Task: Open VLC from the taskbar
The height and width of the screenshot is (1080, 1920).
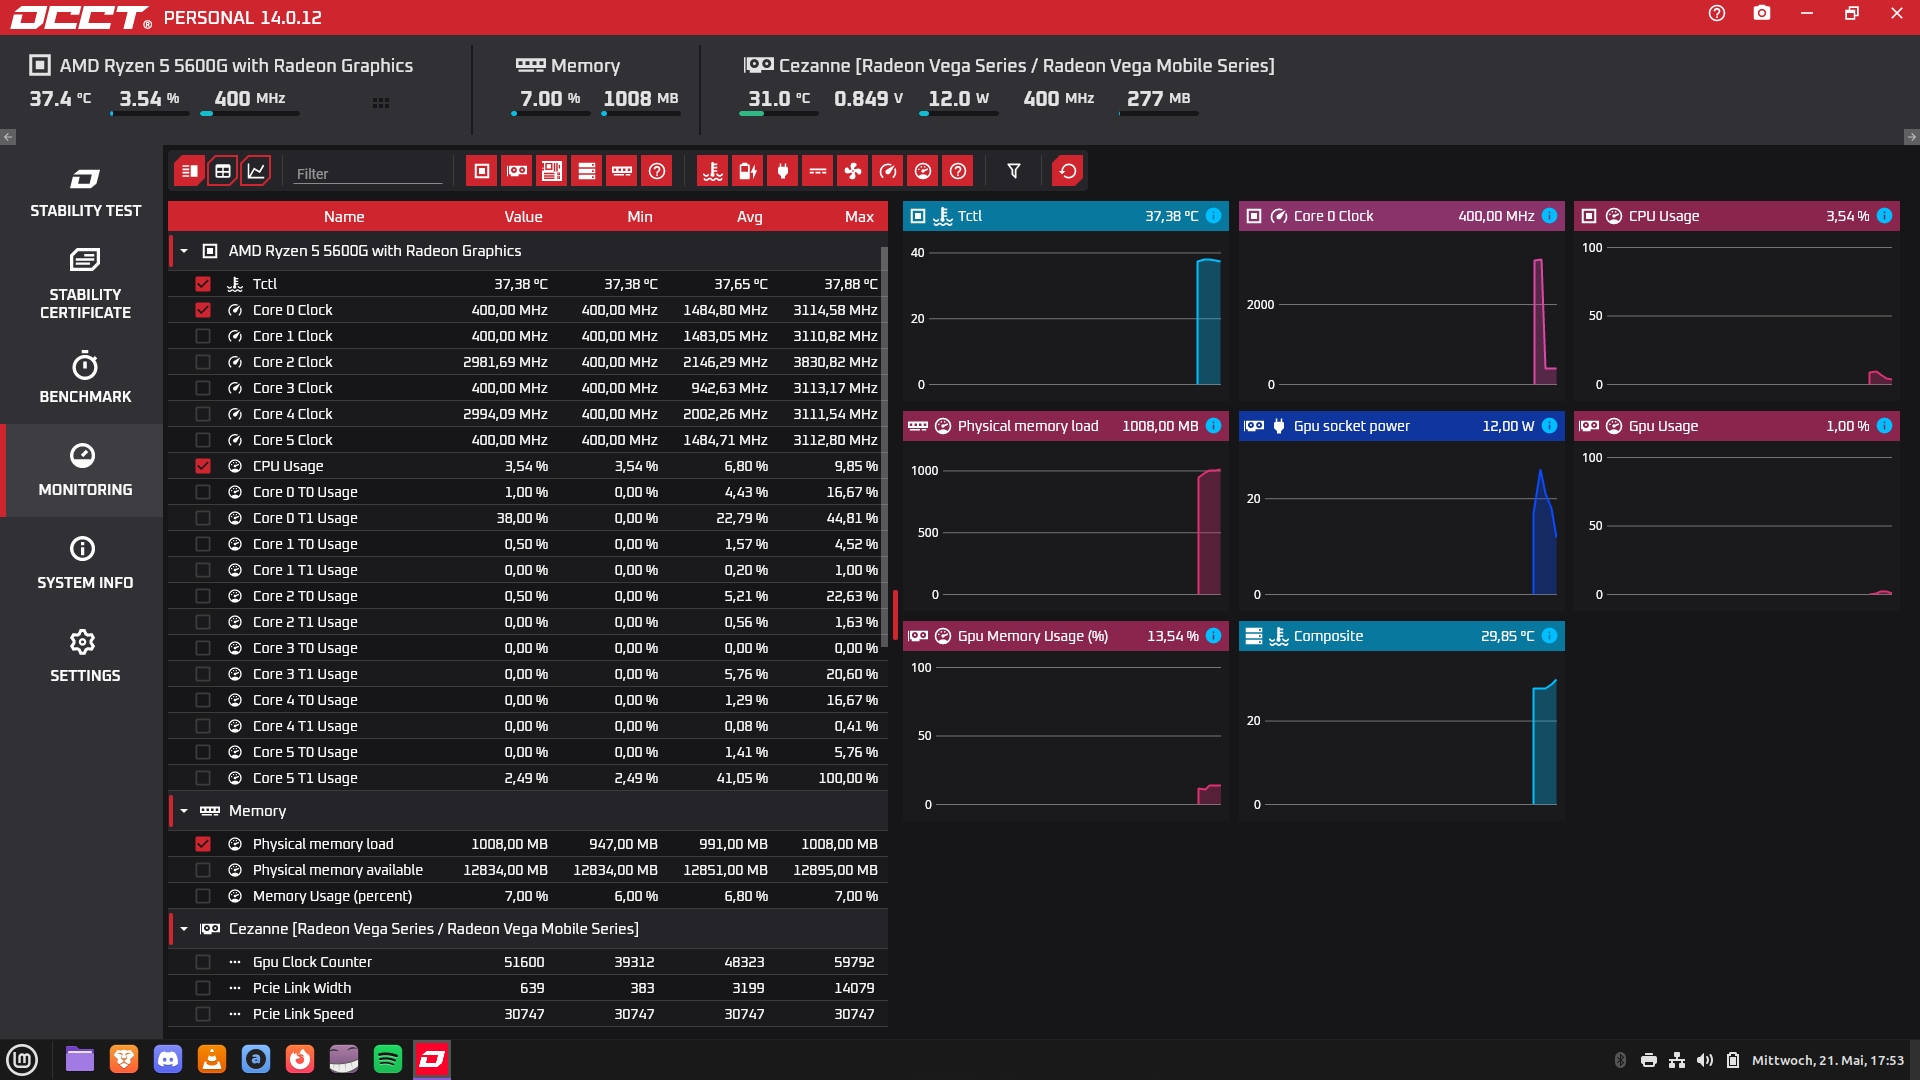Action: 212,1059
